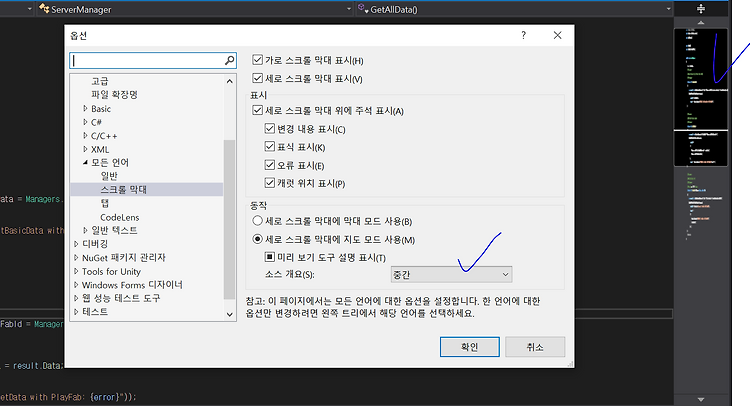Screen dimensions: 750x406
Task: Click the options tree scrollbar thumb
Action: tap(230, 219)
